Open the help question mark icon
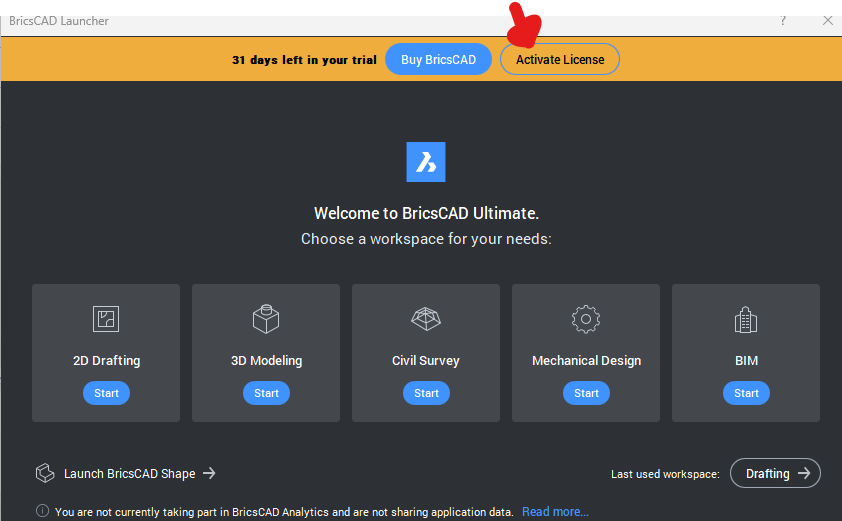 783,20
